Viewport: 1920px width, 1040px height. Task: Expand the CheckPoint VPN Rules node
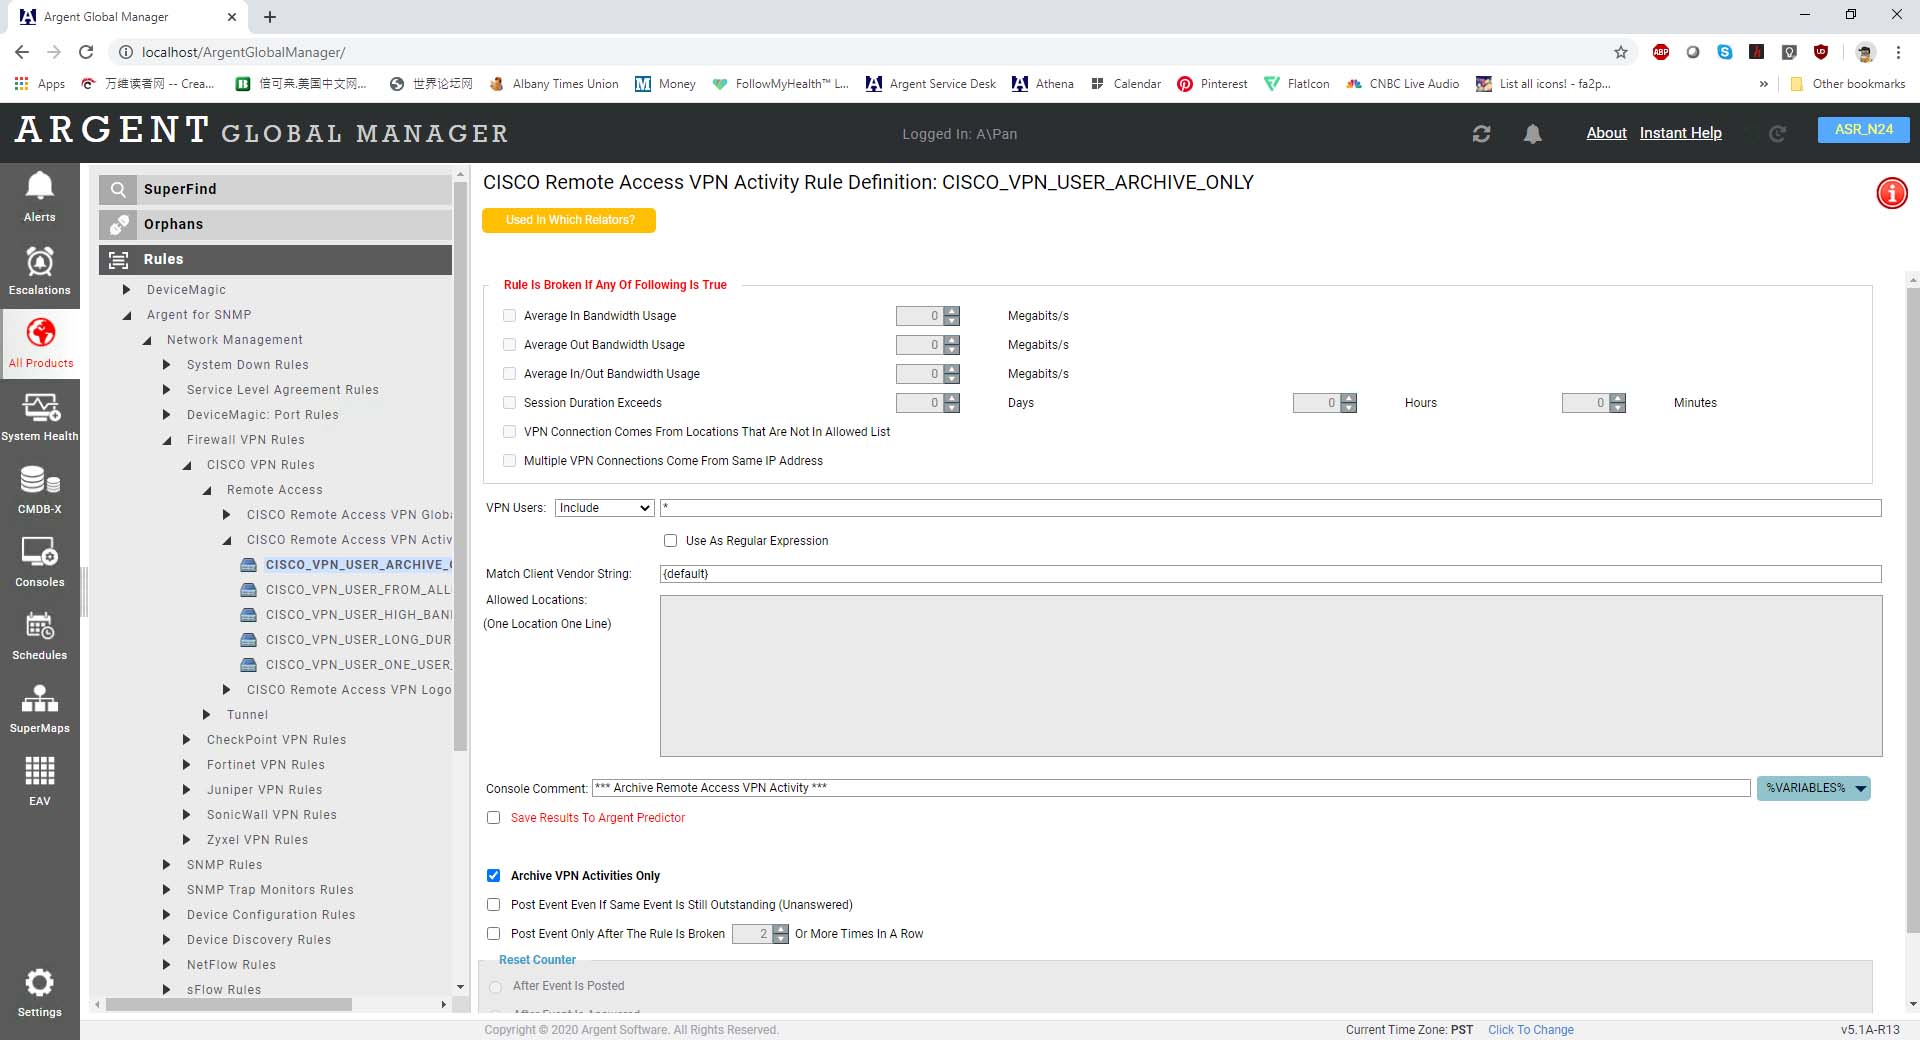click(187, 740)
